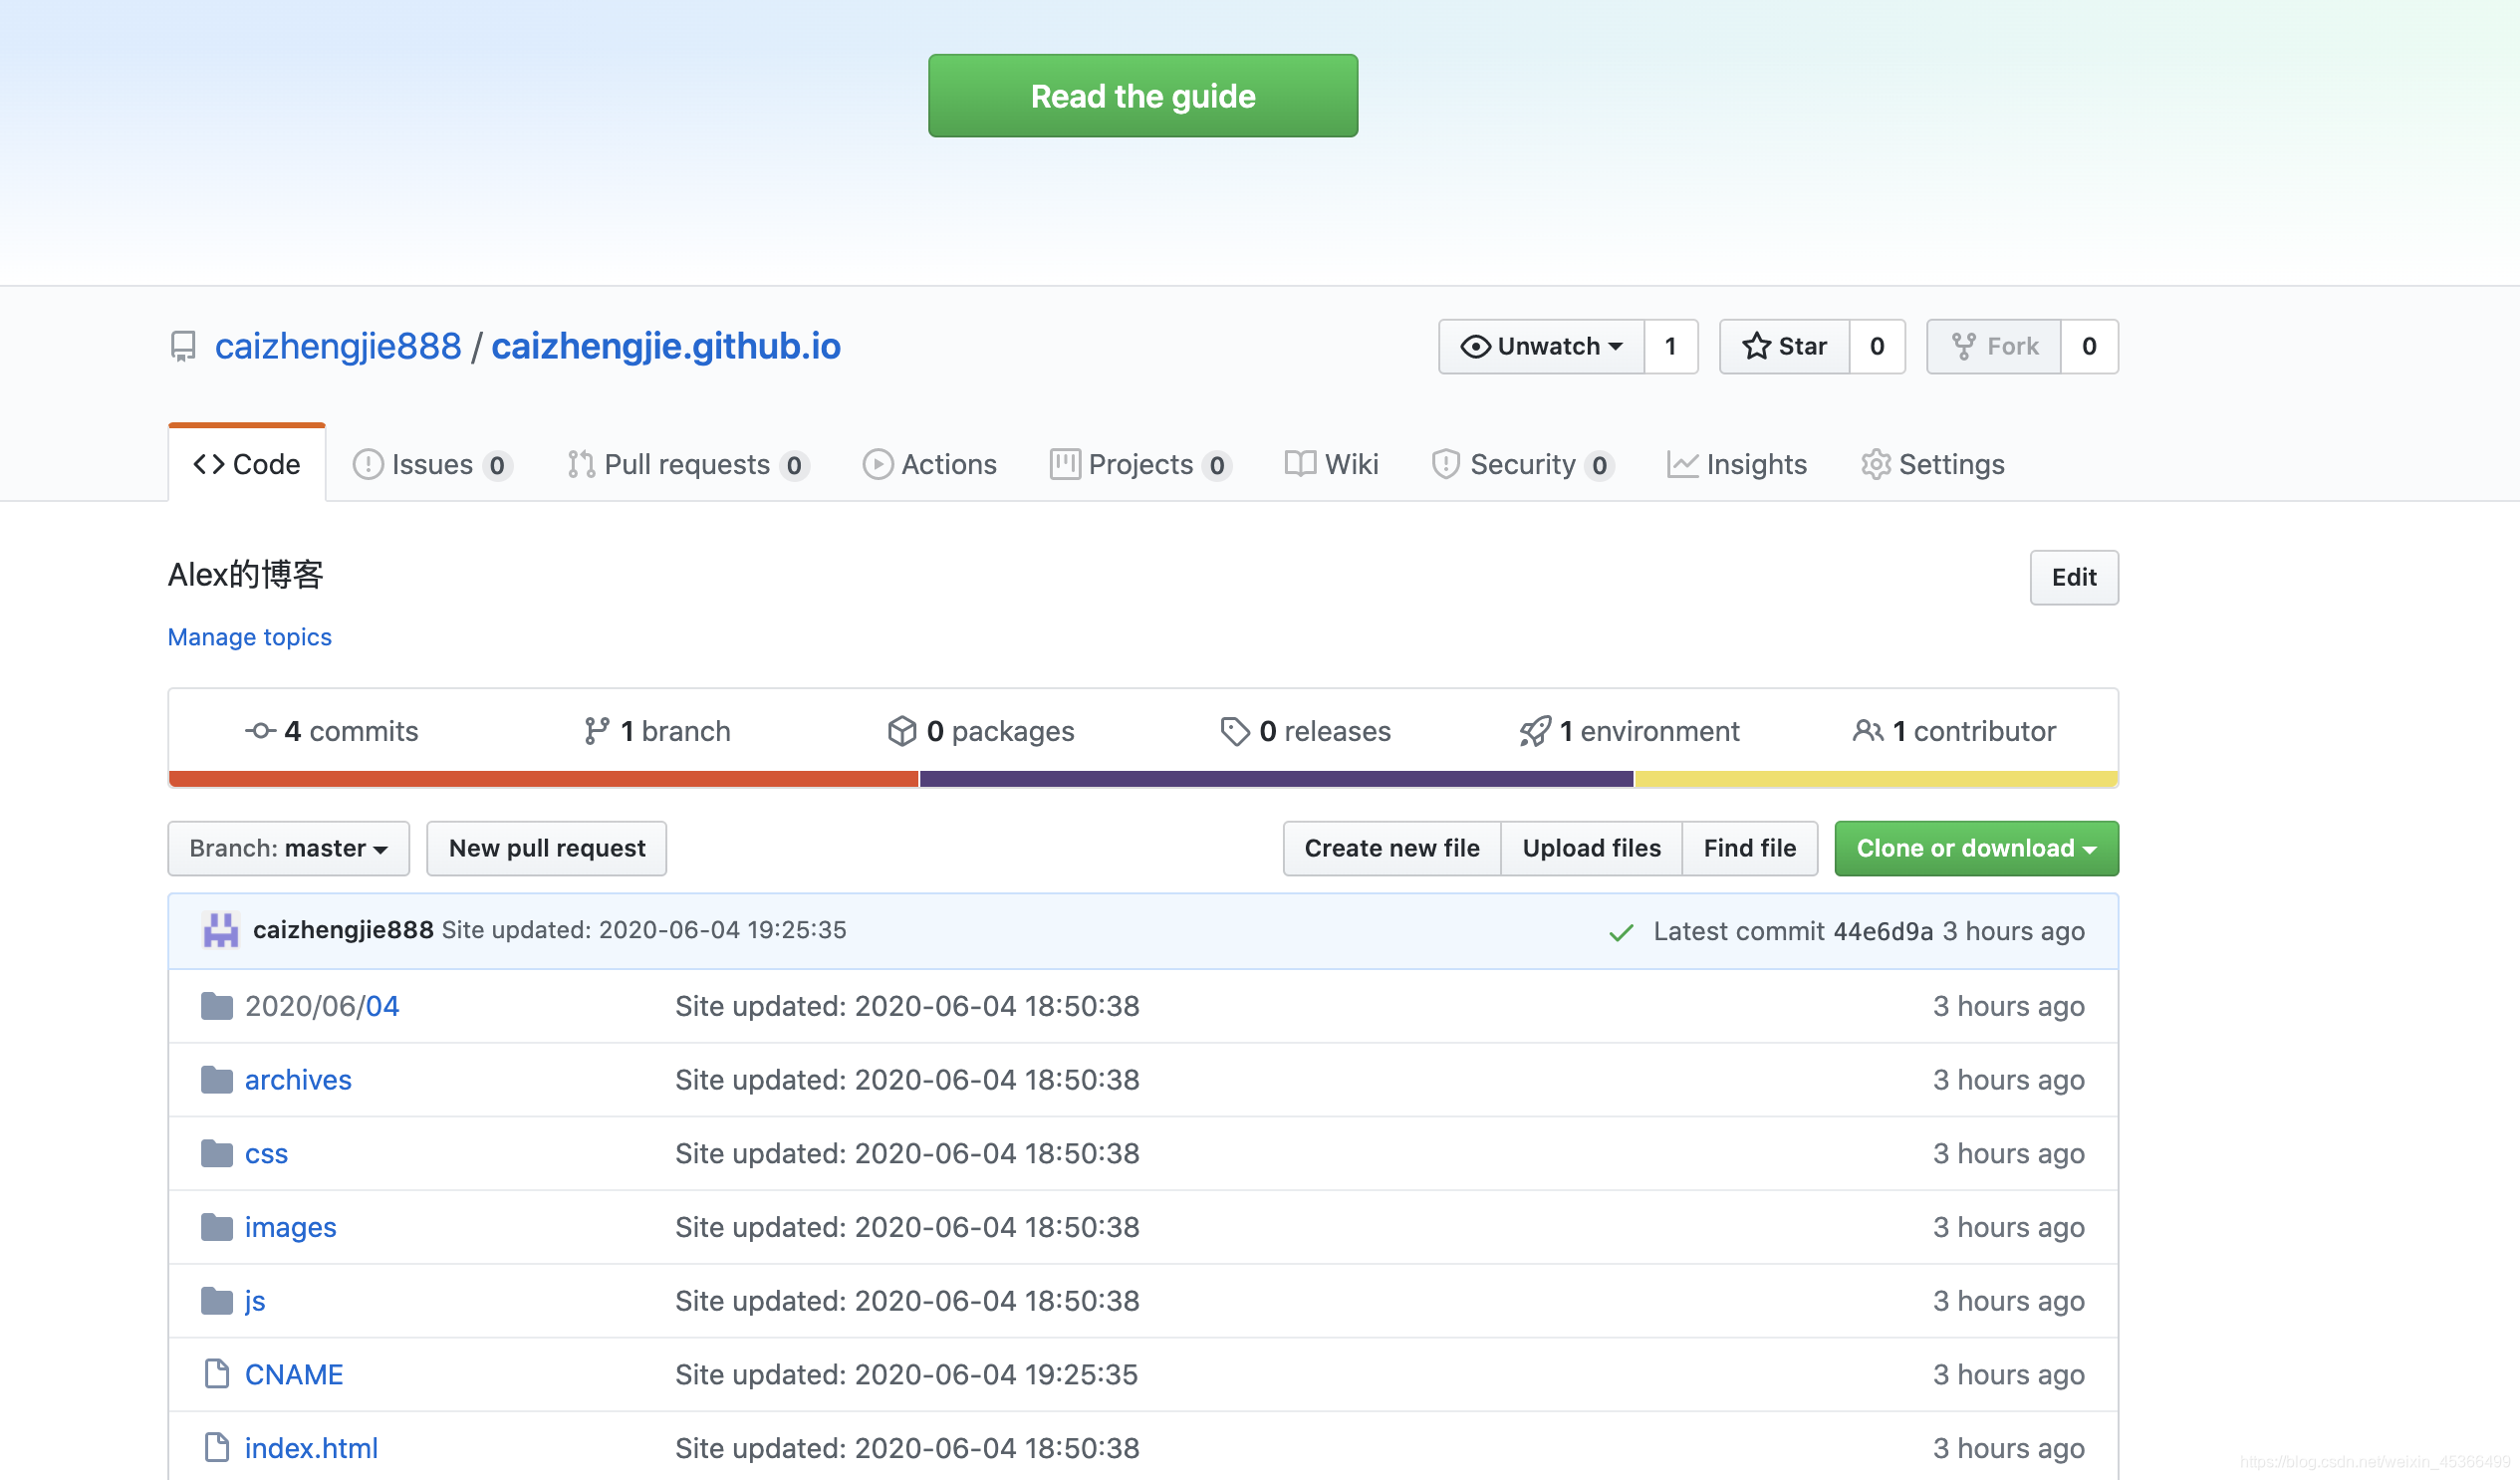Screen dimensions: 2520x1480
Task: Open the Branch: master dropdown
Action: click(289, 848)
